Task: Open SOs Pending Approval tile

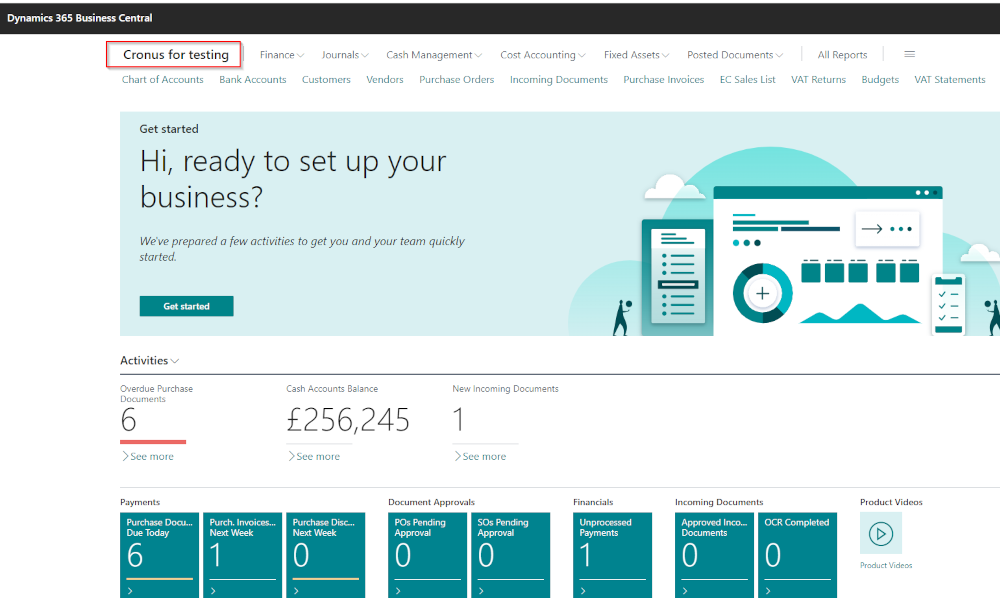Action: point(510,555)
